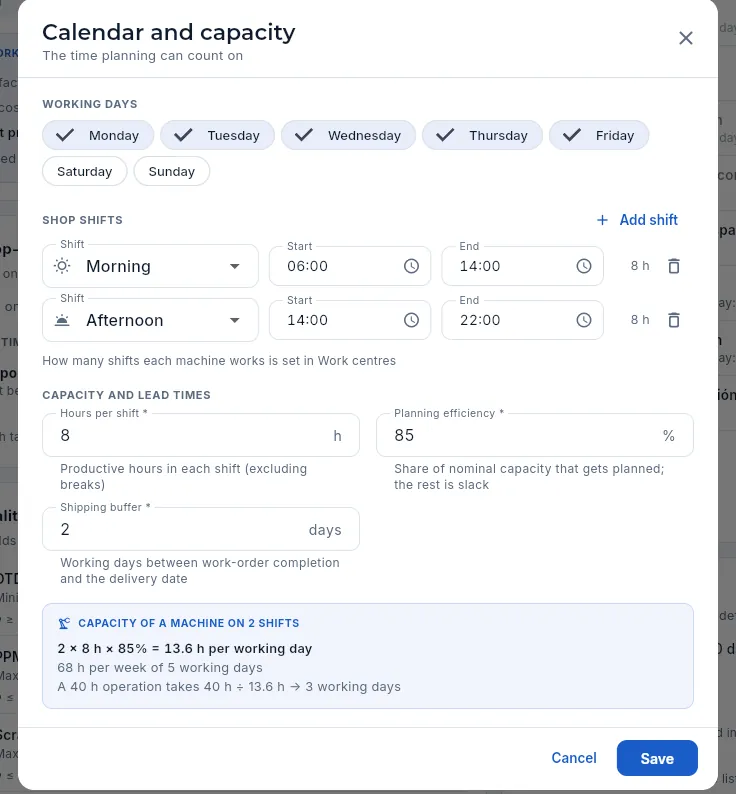Toggle the Monday working day chip
The width and height of the screenshot is (736, 794).
98,135
